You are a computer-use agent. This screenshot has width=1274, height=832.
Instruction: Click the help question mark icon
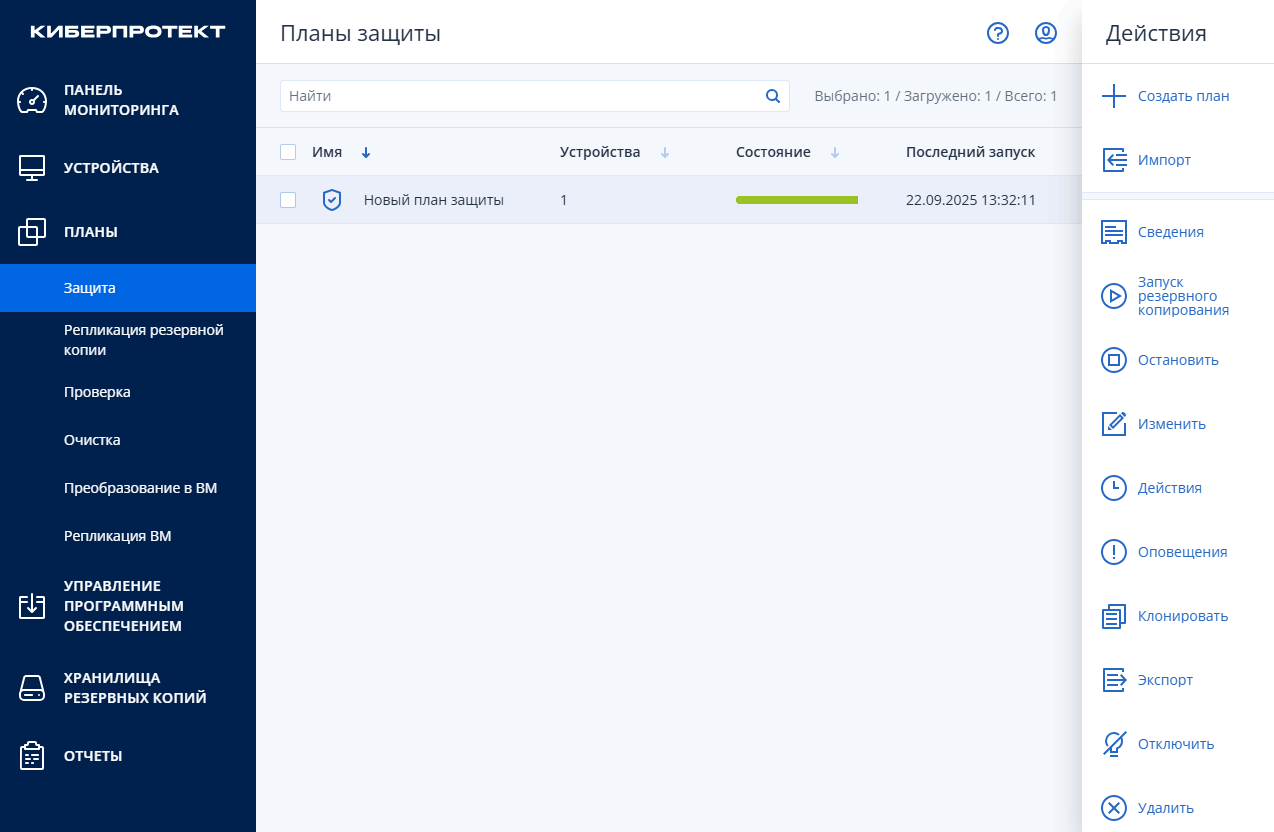[x=997, y=33]
